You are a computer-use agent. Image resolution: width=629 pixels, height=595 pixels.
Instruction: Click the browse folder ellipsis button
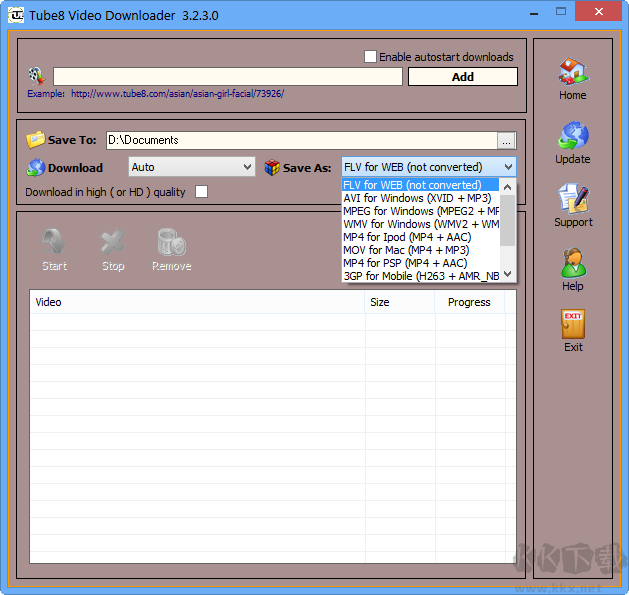click(x=506, y=141)
